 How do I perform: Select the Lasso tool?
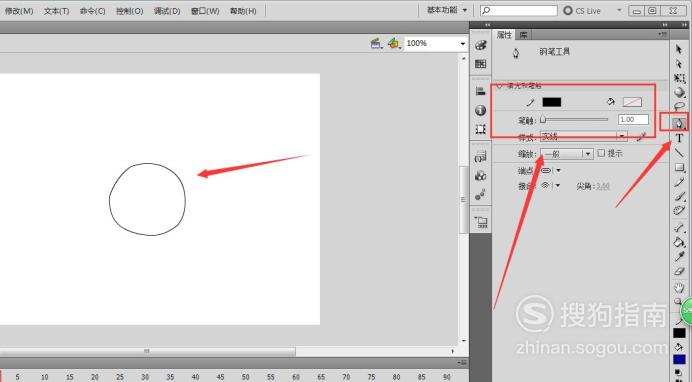(x=679, y=106)
